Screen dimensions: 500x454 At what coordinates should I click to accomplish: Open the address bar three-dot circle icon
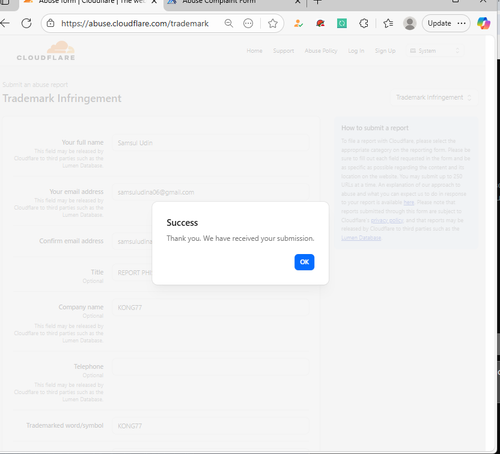coord(248,23)
